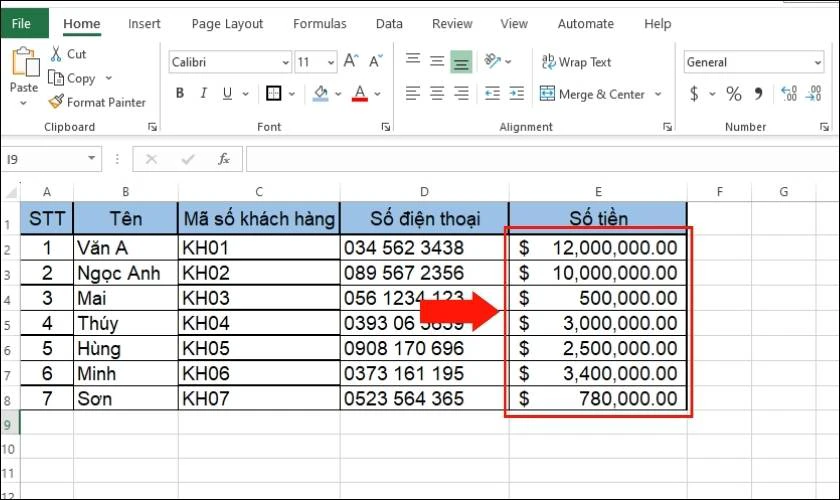840x500 pixels.
Task: Toggle Italic formatting
Action: tap(204, 93)
